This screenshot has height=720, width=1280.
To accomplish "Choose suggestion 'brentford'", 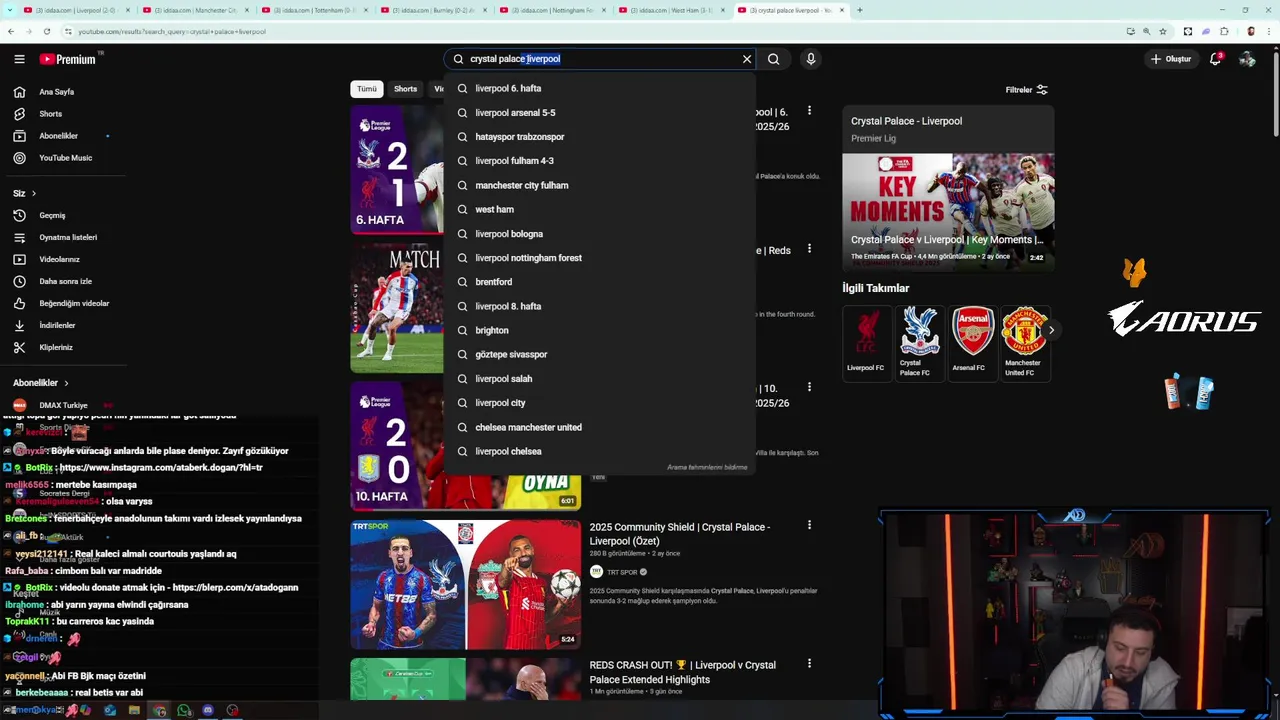I will [x=599, y=282].
